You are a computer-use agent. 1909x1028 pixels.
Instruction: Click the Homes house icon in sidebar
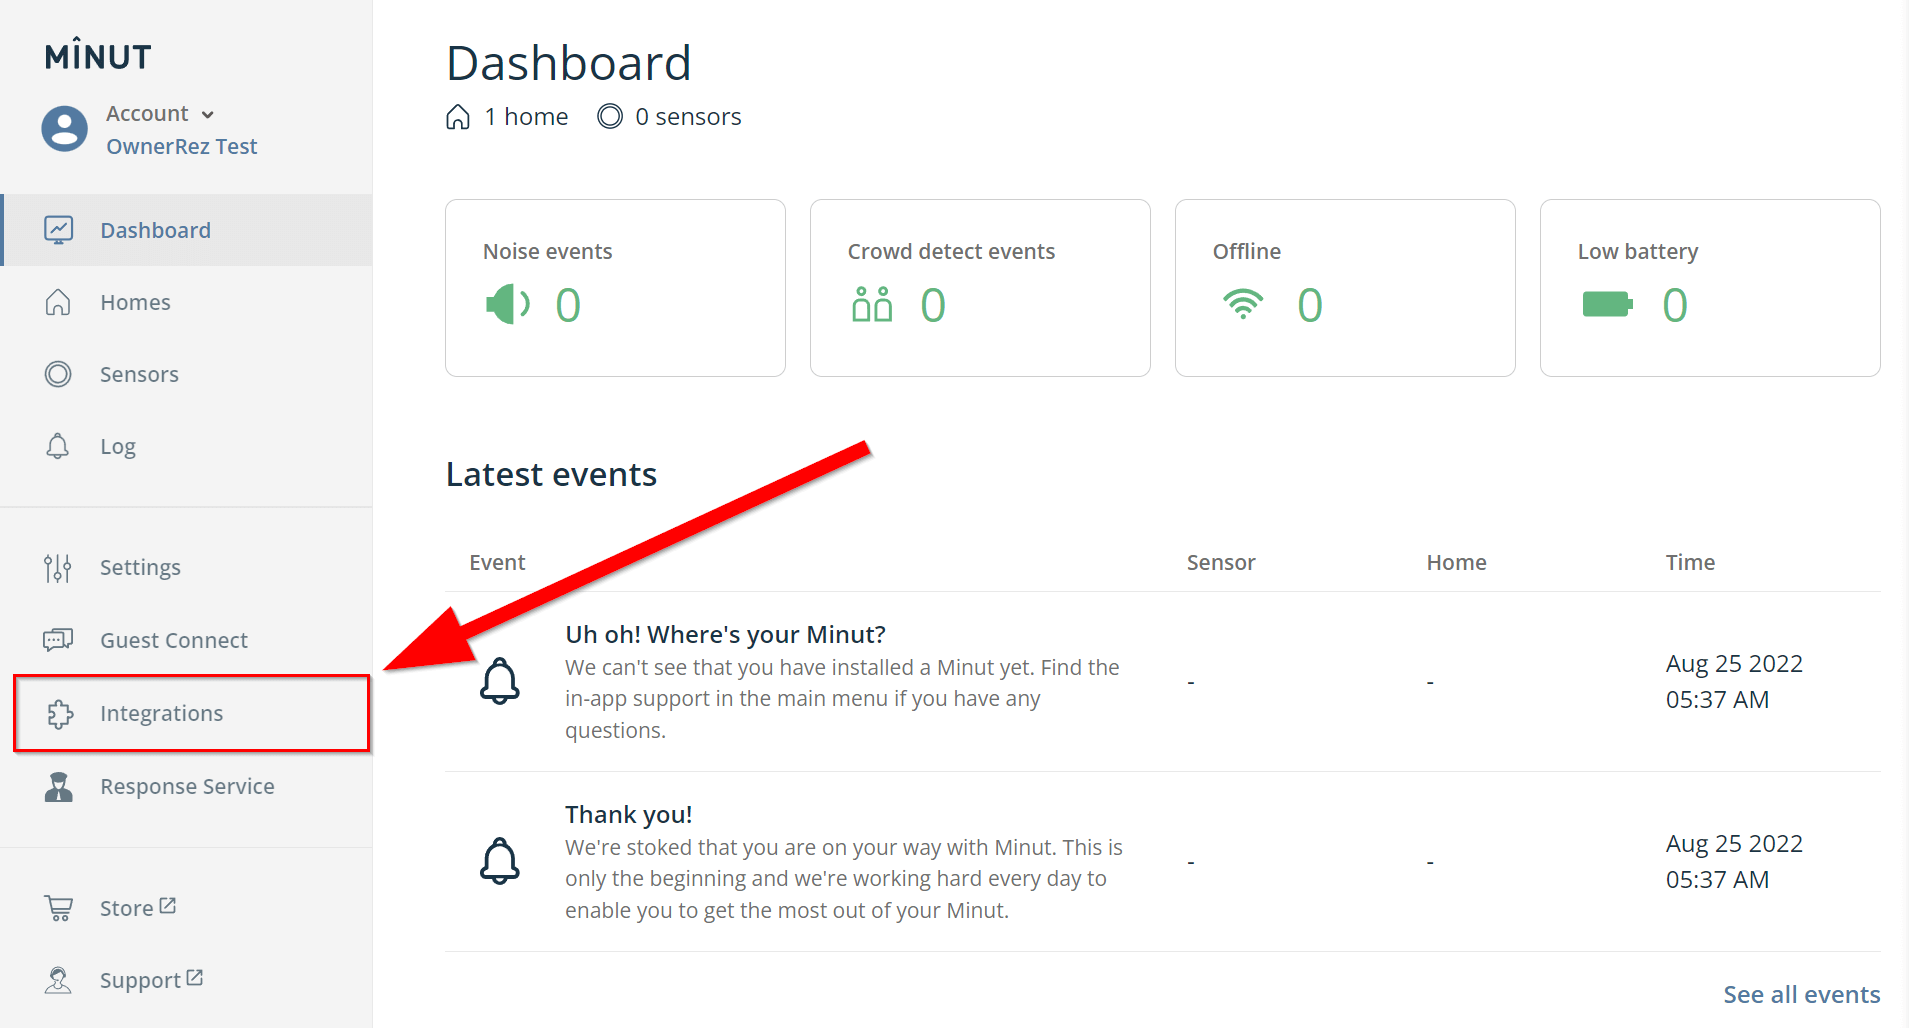[58, 302]
